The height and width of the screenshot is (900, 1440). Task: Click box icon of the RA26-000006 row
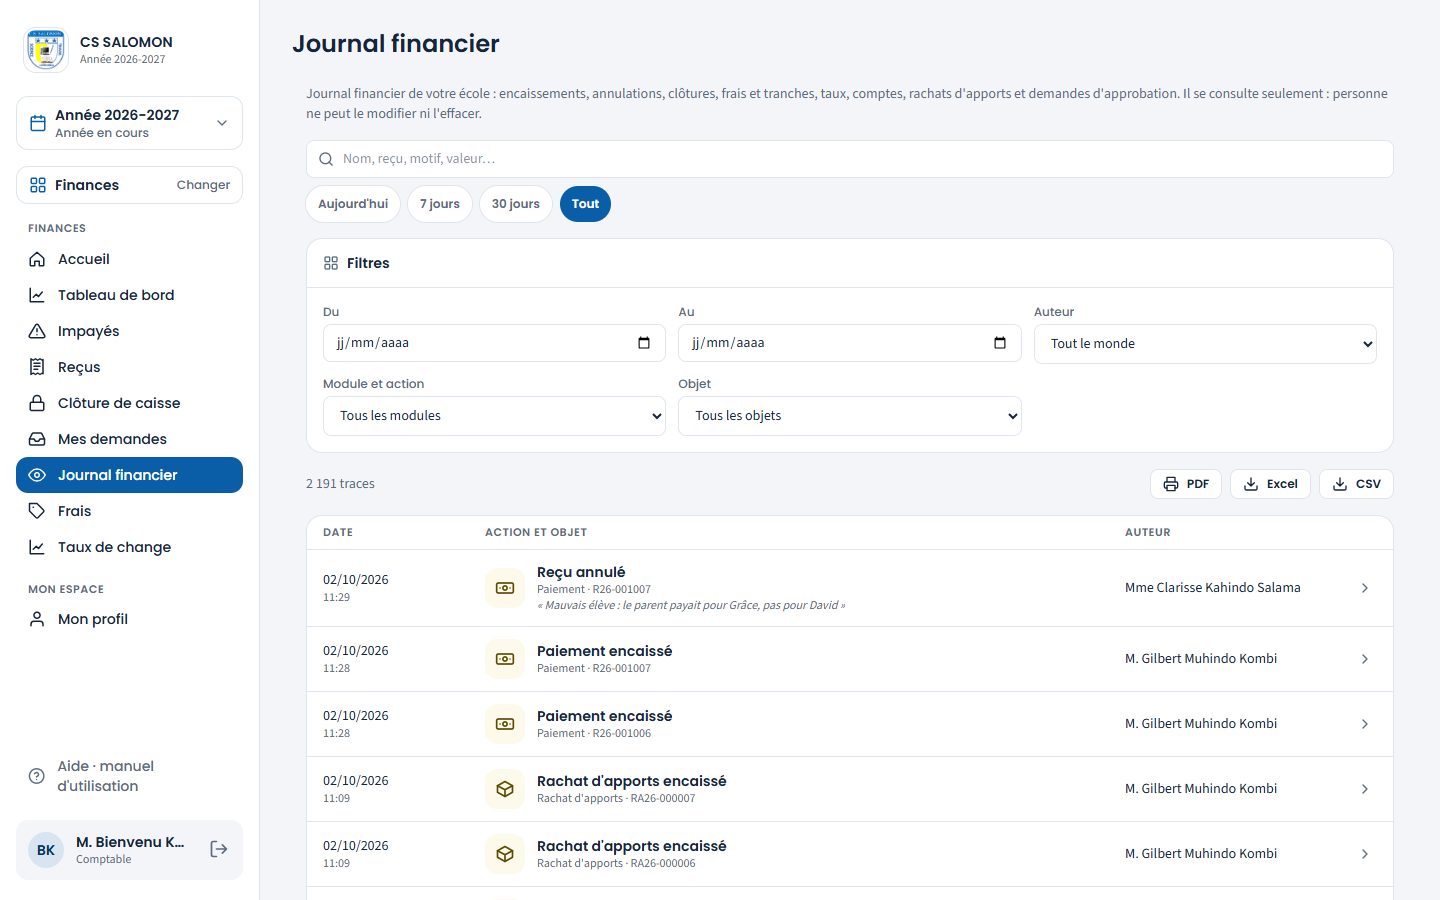(x=505, y=854)
